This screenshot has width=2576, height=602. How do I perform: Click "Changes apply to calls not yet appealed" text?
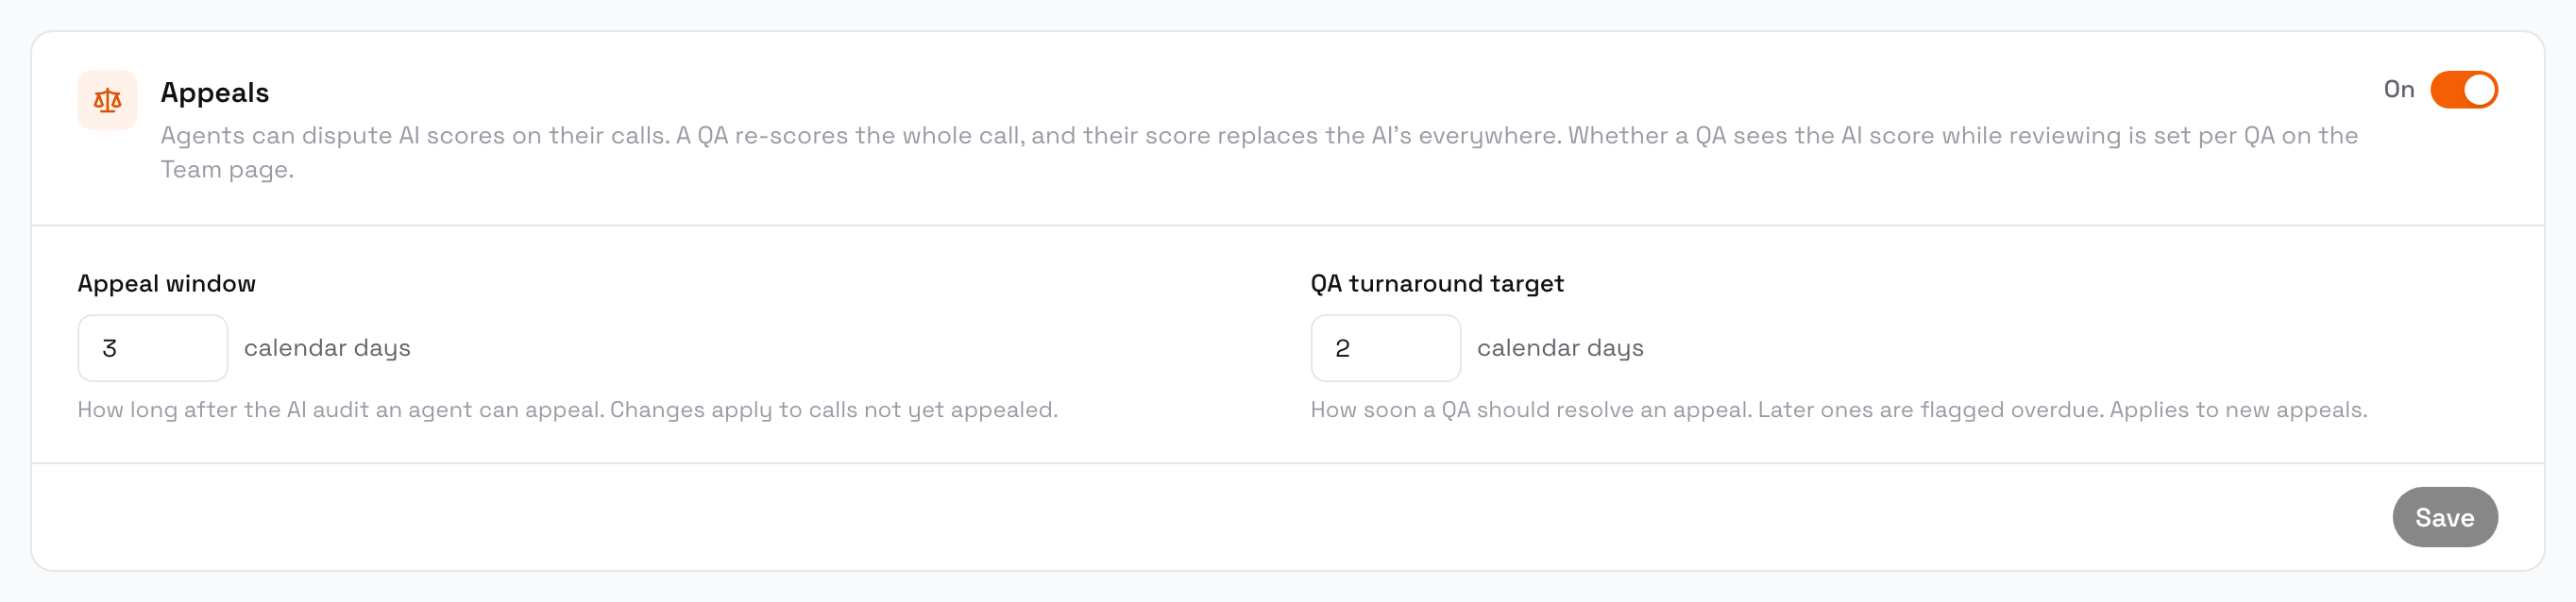click(834, 410)
